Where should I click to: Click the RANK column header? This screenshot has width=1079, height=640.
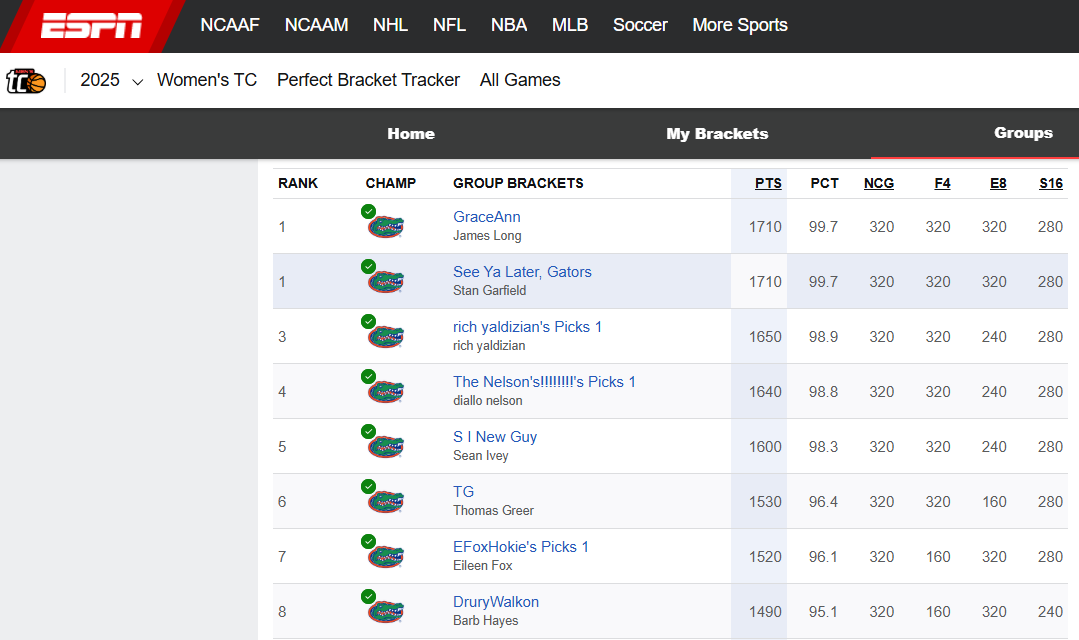pyautogui.click(x=298, y=183)
